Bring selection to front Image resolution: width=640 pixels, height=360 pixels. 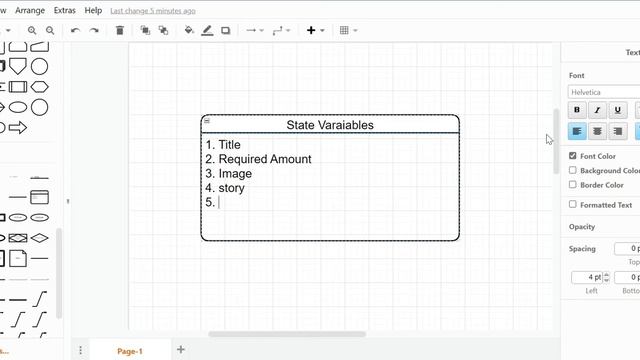click(x=145, y=30)
